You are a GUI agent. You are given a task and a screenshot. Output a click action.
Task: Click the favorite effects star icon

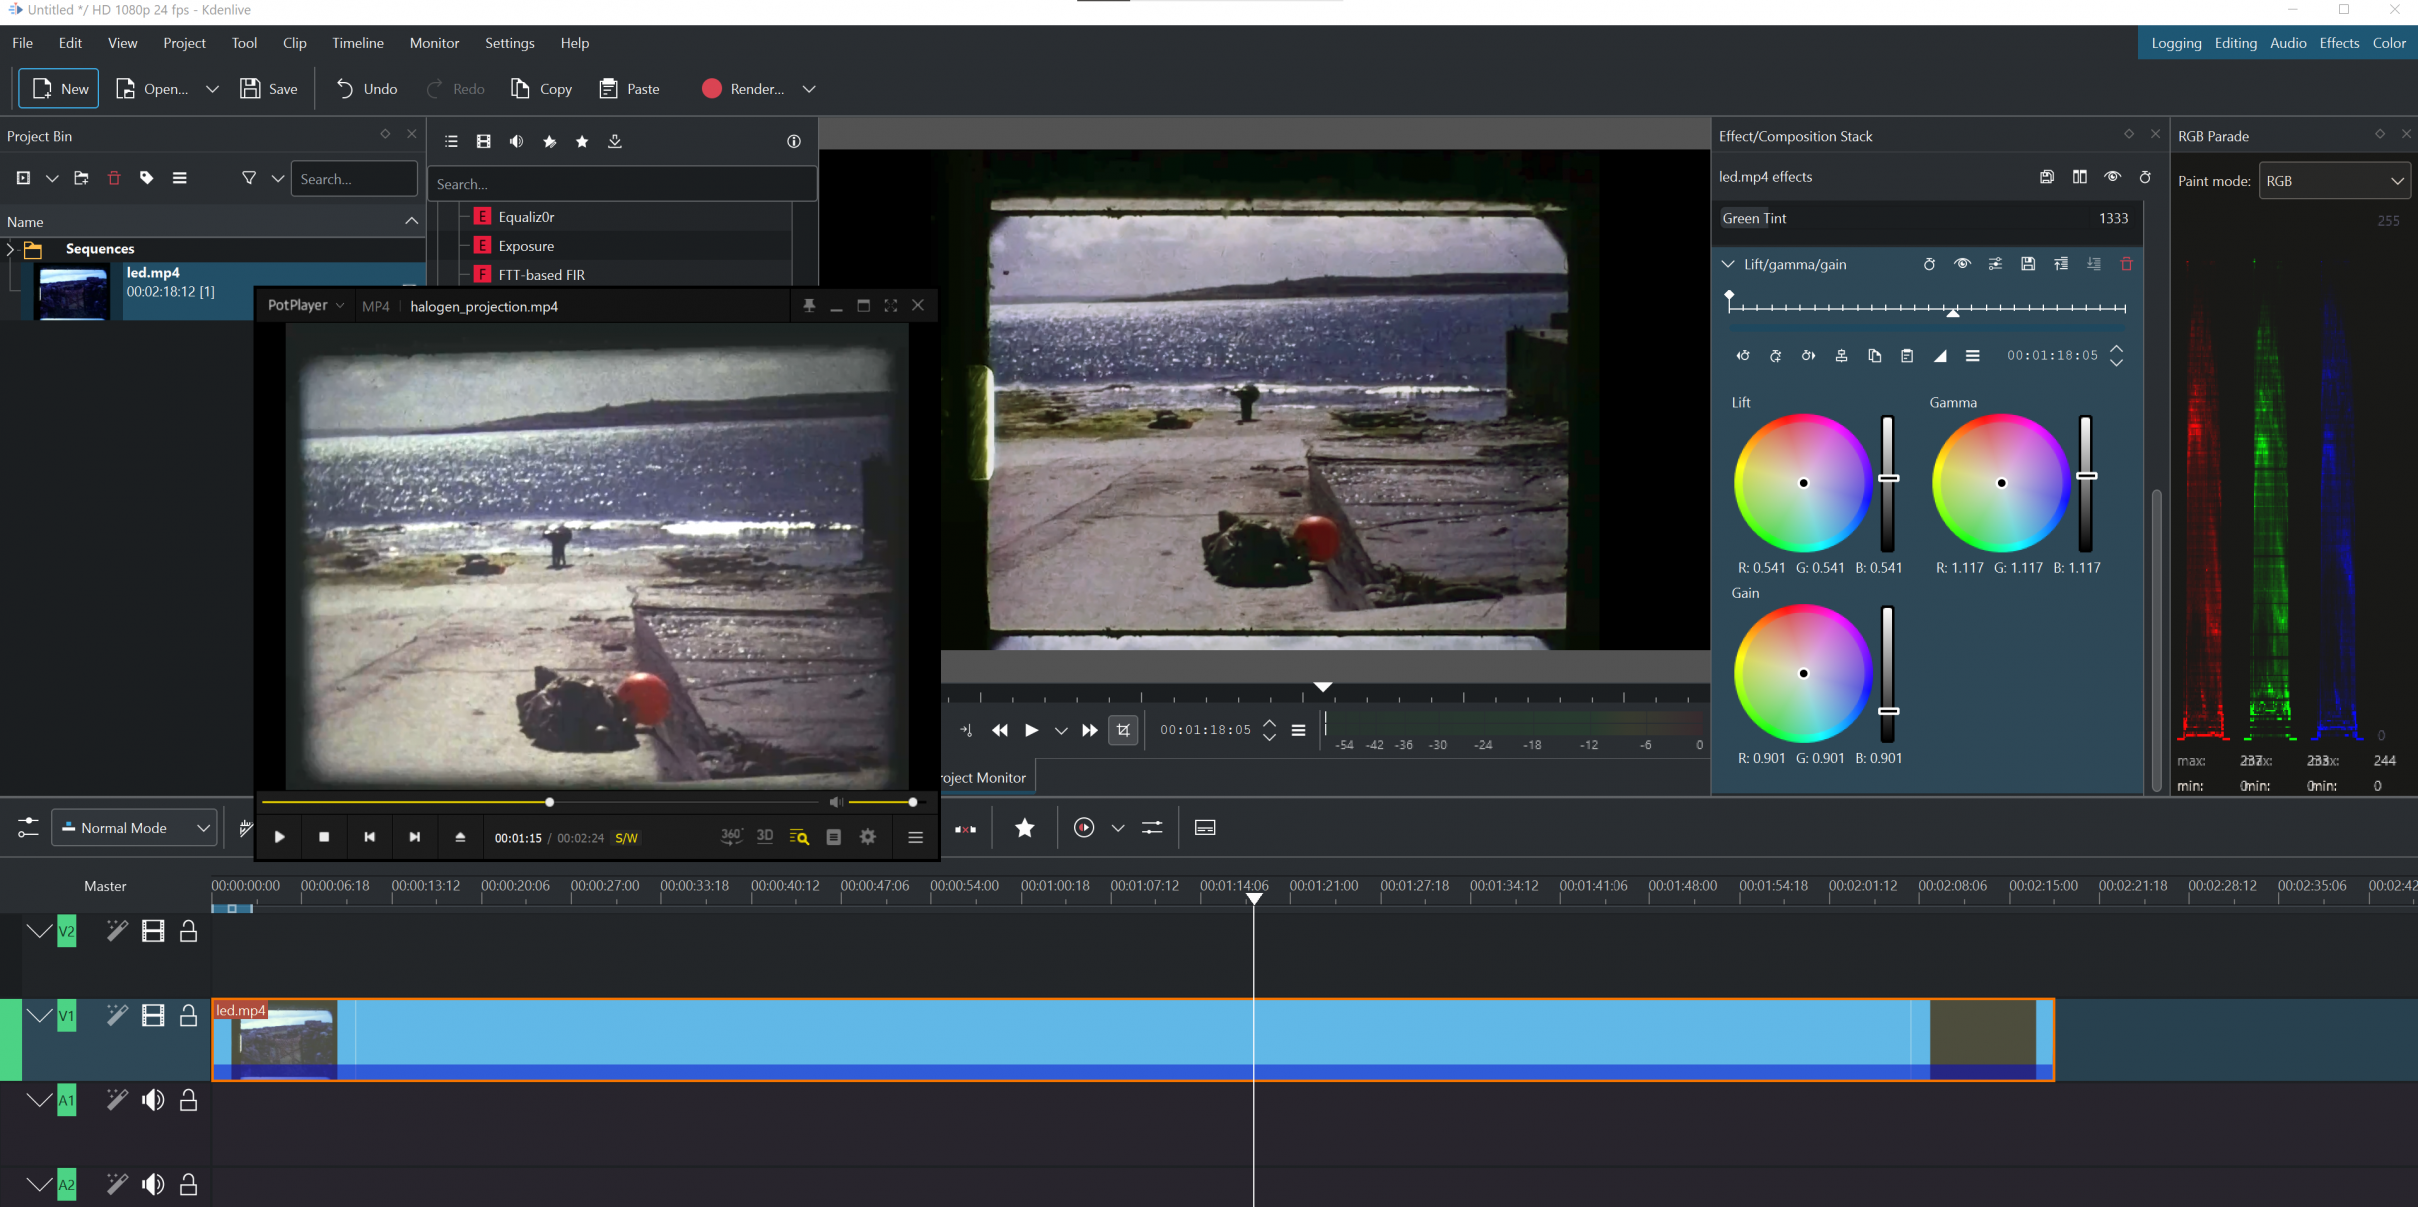tap(582, 141)
